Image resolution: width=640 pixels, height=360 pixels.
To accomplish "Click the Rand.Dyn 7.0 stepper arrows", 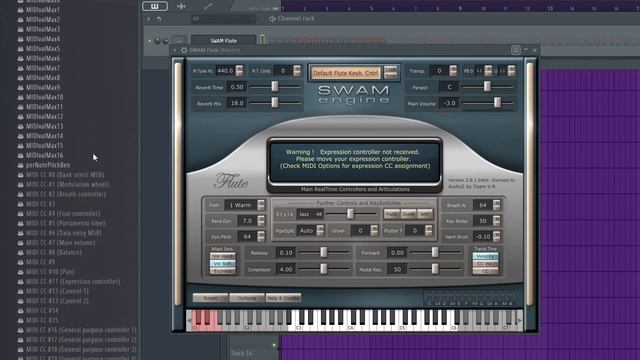I will [261, 221].
